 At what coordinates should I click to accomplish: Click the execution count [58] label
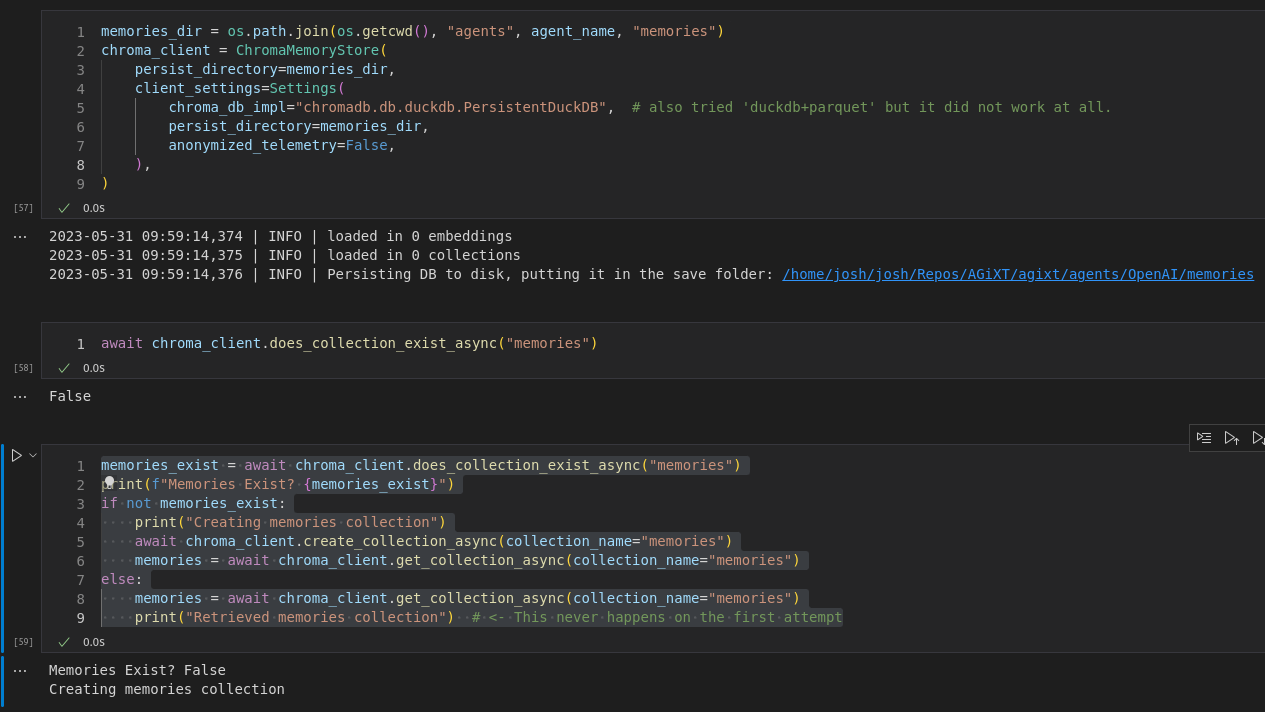tap(22, 368)
